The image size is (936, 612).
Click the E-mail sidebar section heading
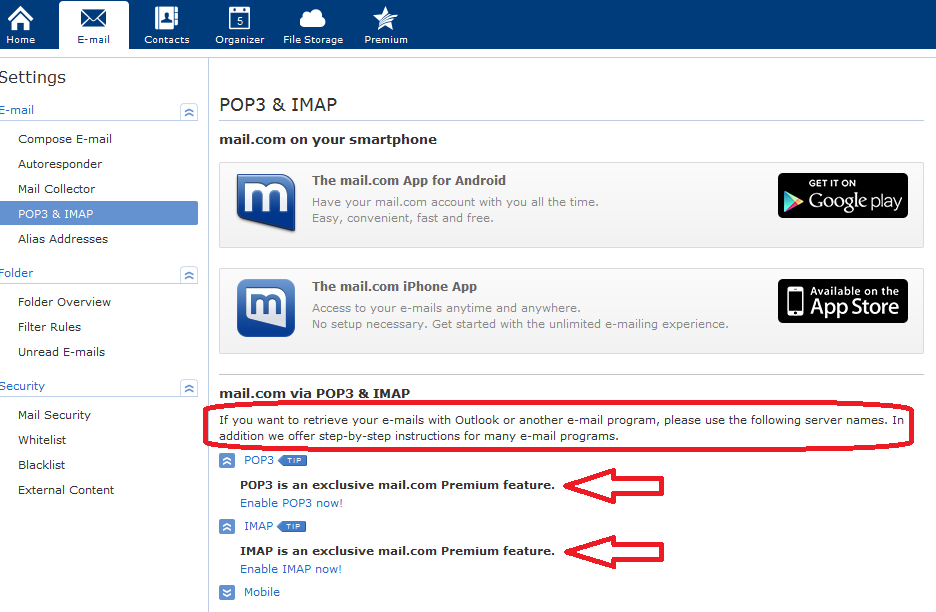[17, 110]
